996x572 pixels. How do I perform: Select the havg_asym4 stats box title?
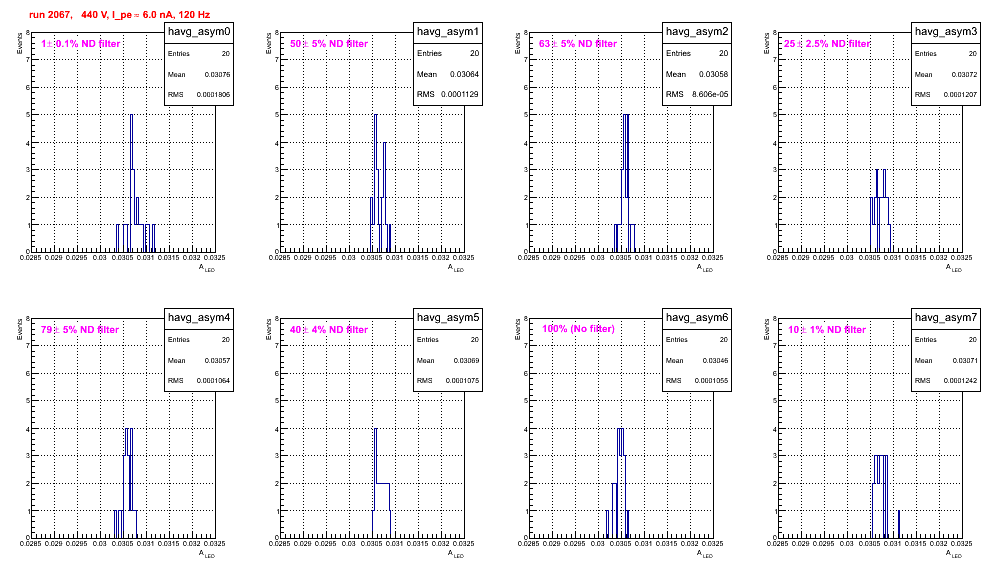coord(199,317)
